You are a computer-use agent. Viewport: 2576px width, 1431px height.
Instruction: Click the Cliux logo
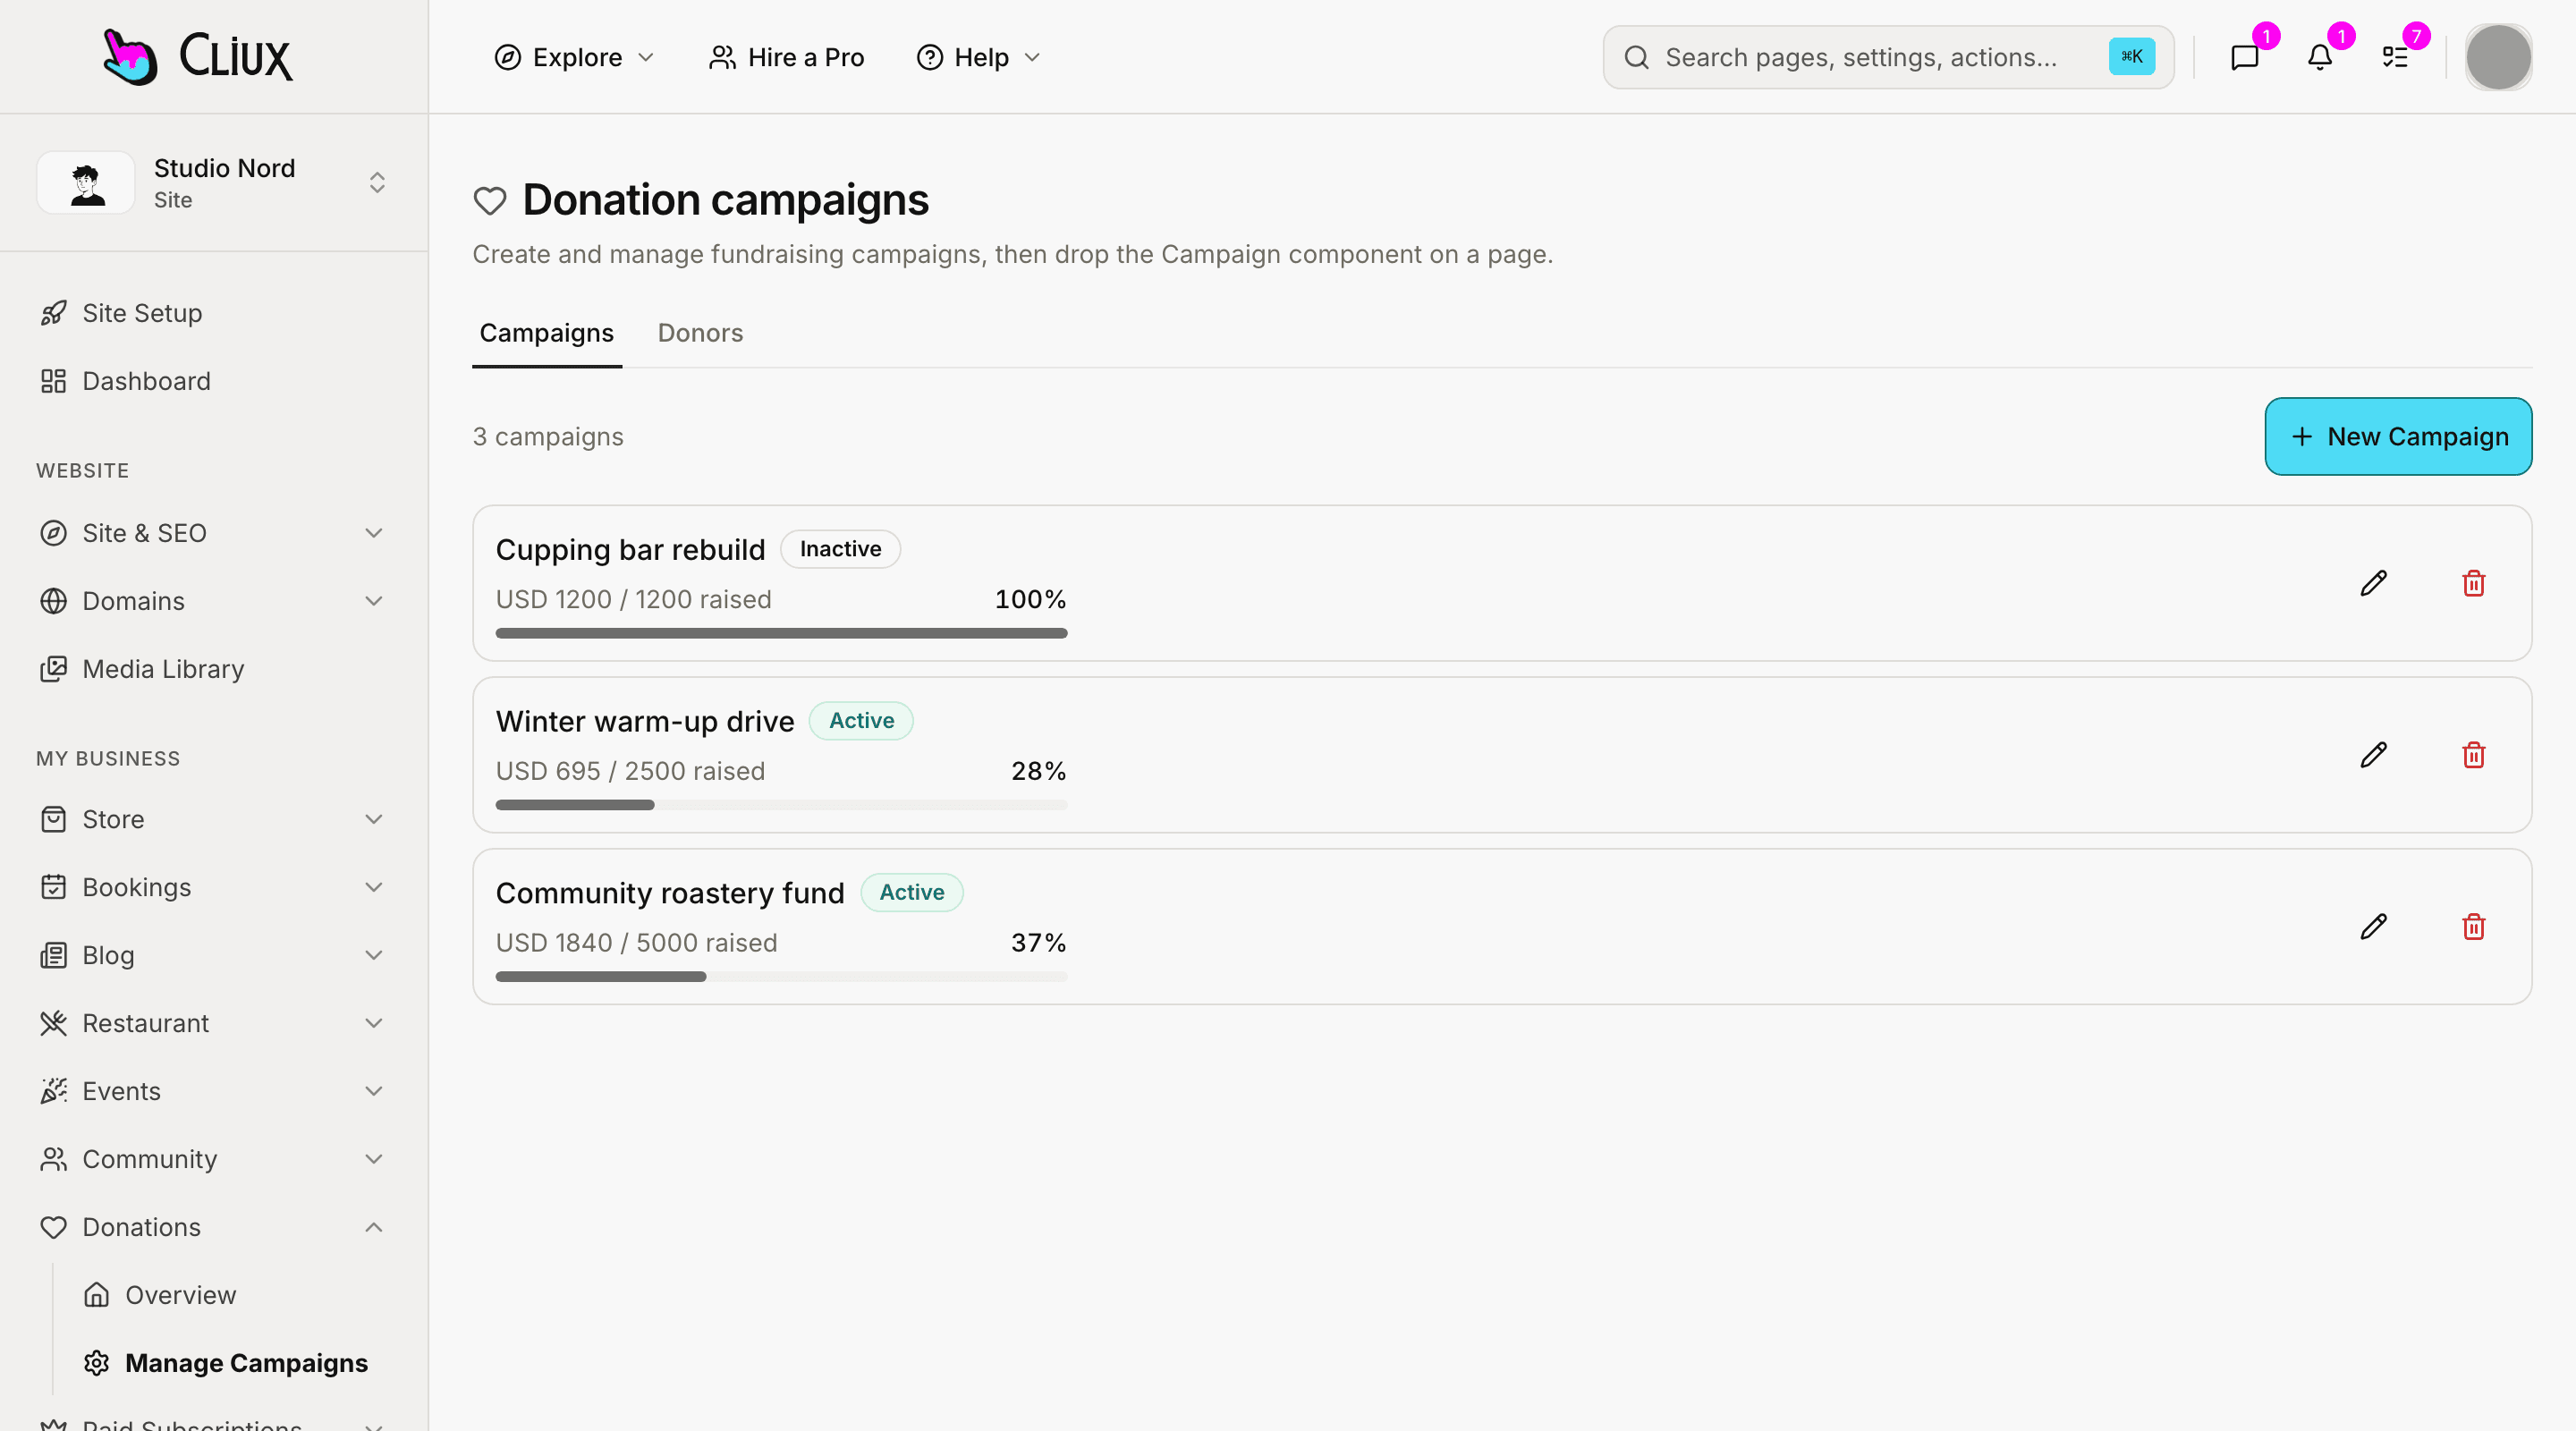197,57
